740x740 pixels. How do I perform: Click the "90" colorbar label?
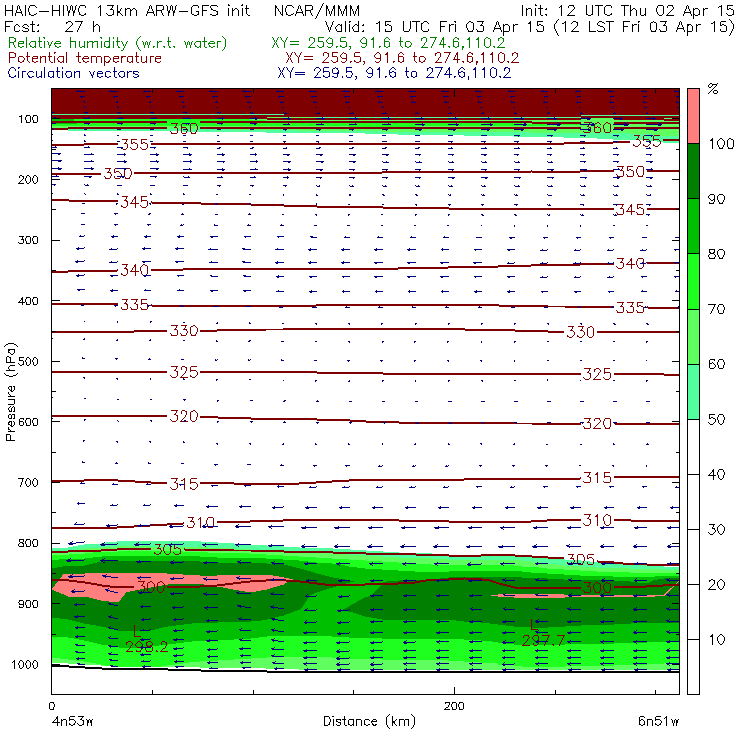click(x=716, y=199)
